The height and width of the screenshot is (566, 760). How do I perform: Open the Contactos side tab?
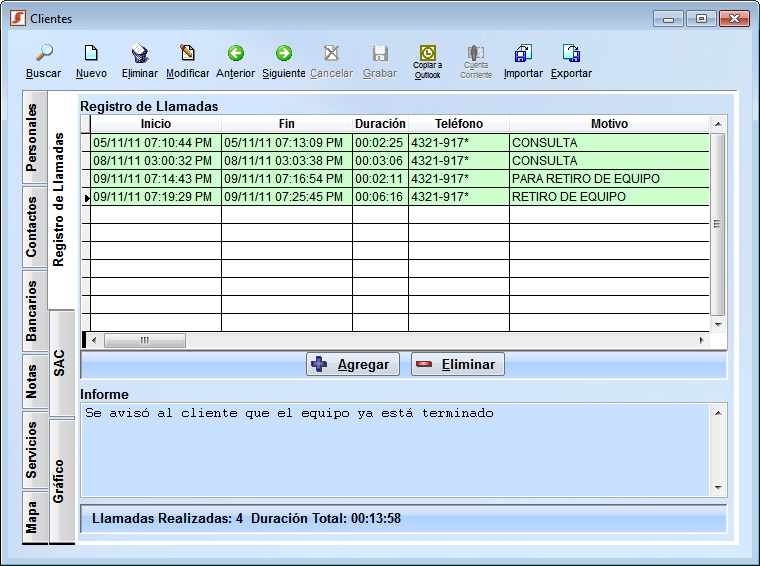pos(33,227)
